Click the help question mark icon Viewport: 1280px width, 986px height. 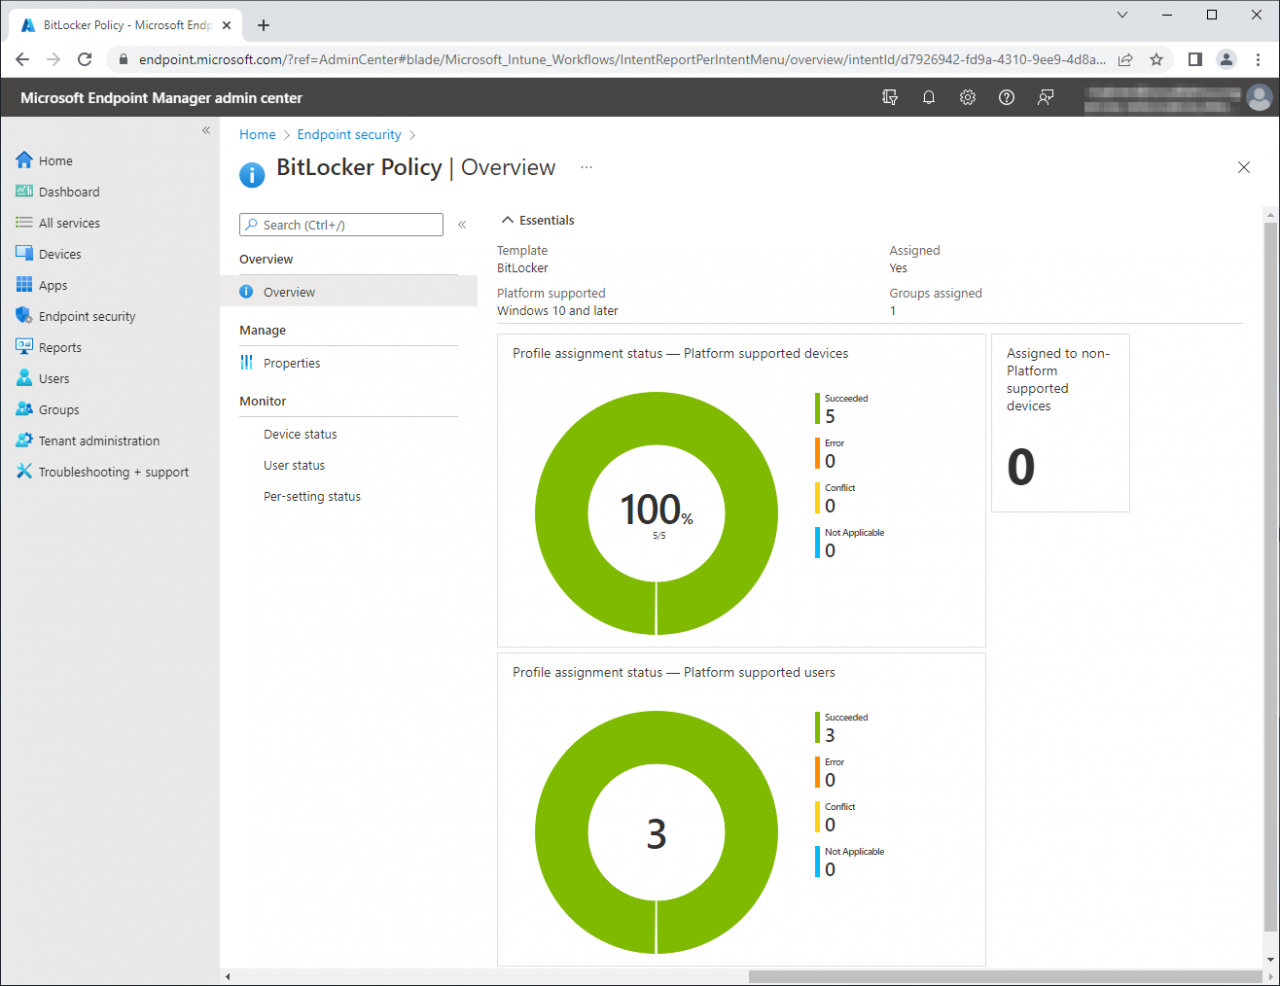[1006, 97]
